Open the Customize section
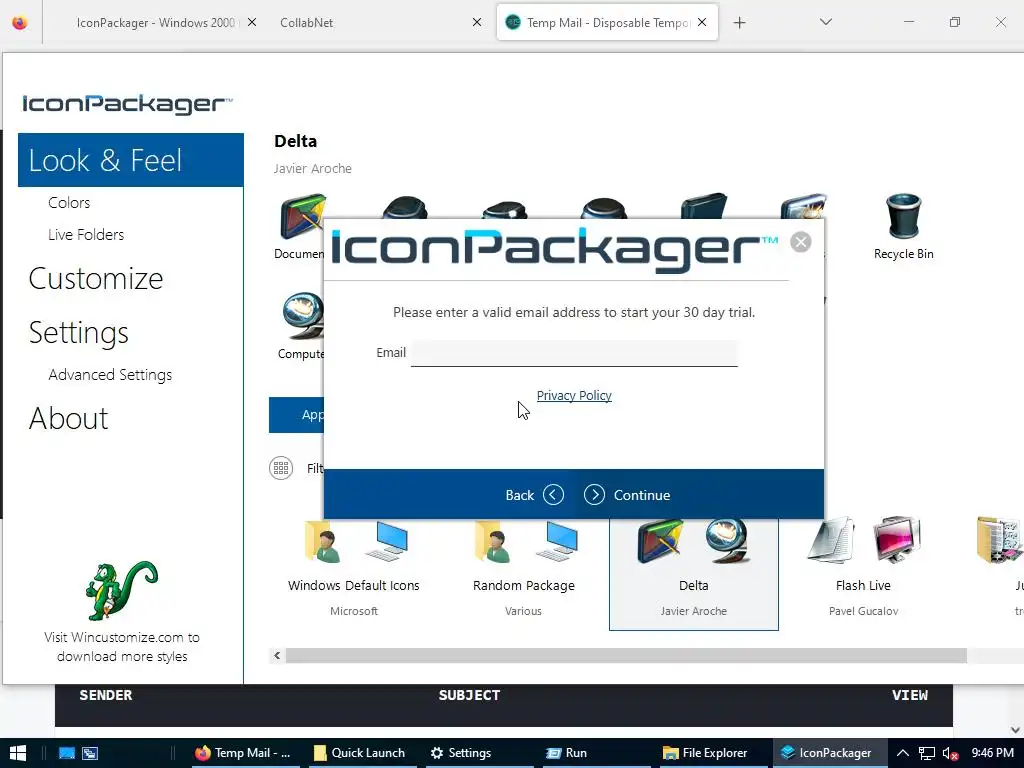This screenshot has height=768, width=1024. (x=96, y=279)
